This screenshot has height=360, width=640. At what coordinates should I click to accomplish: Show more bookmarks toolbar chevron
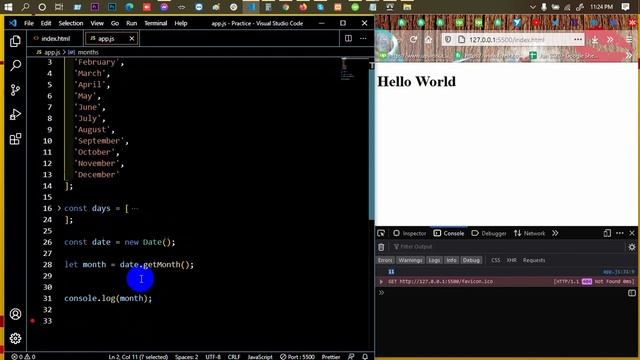click(629, 56)
